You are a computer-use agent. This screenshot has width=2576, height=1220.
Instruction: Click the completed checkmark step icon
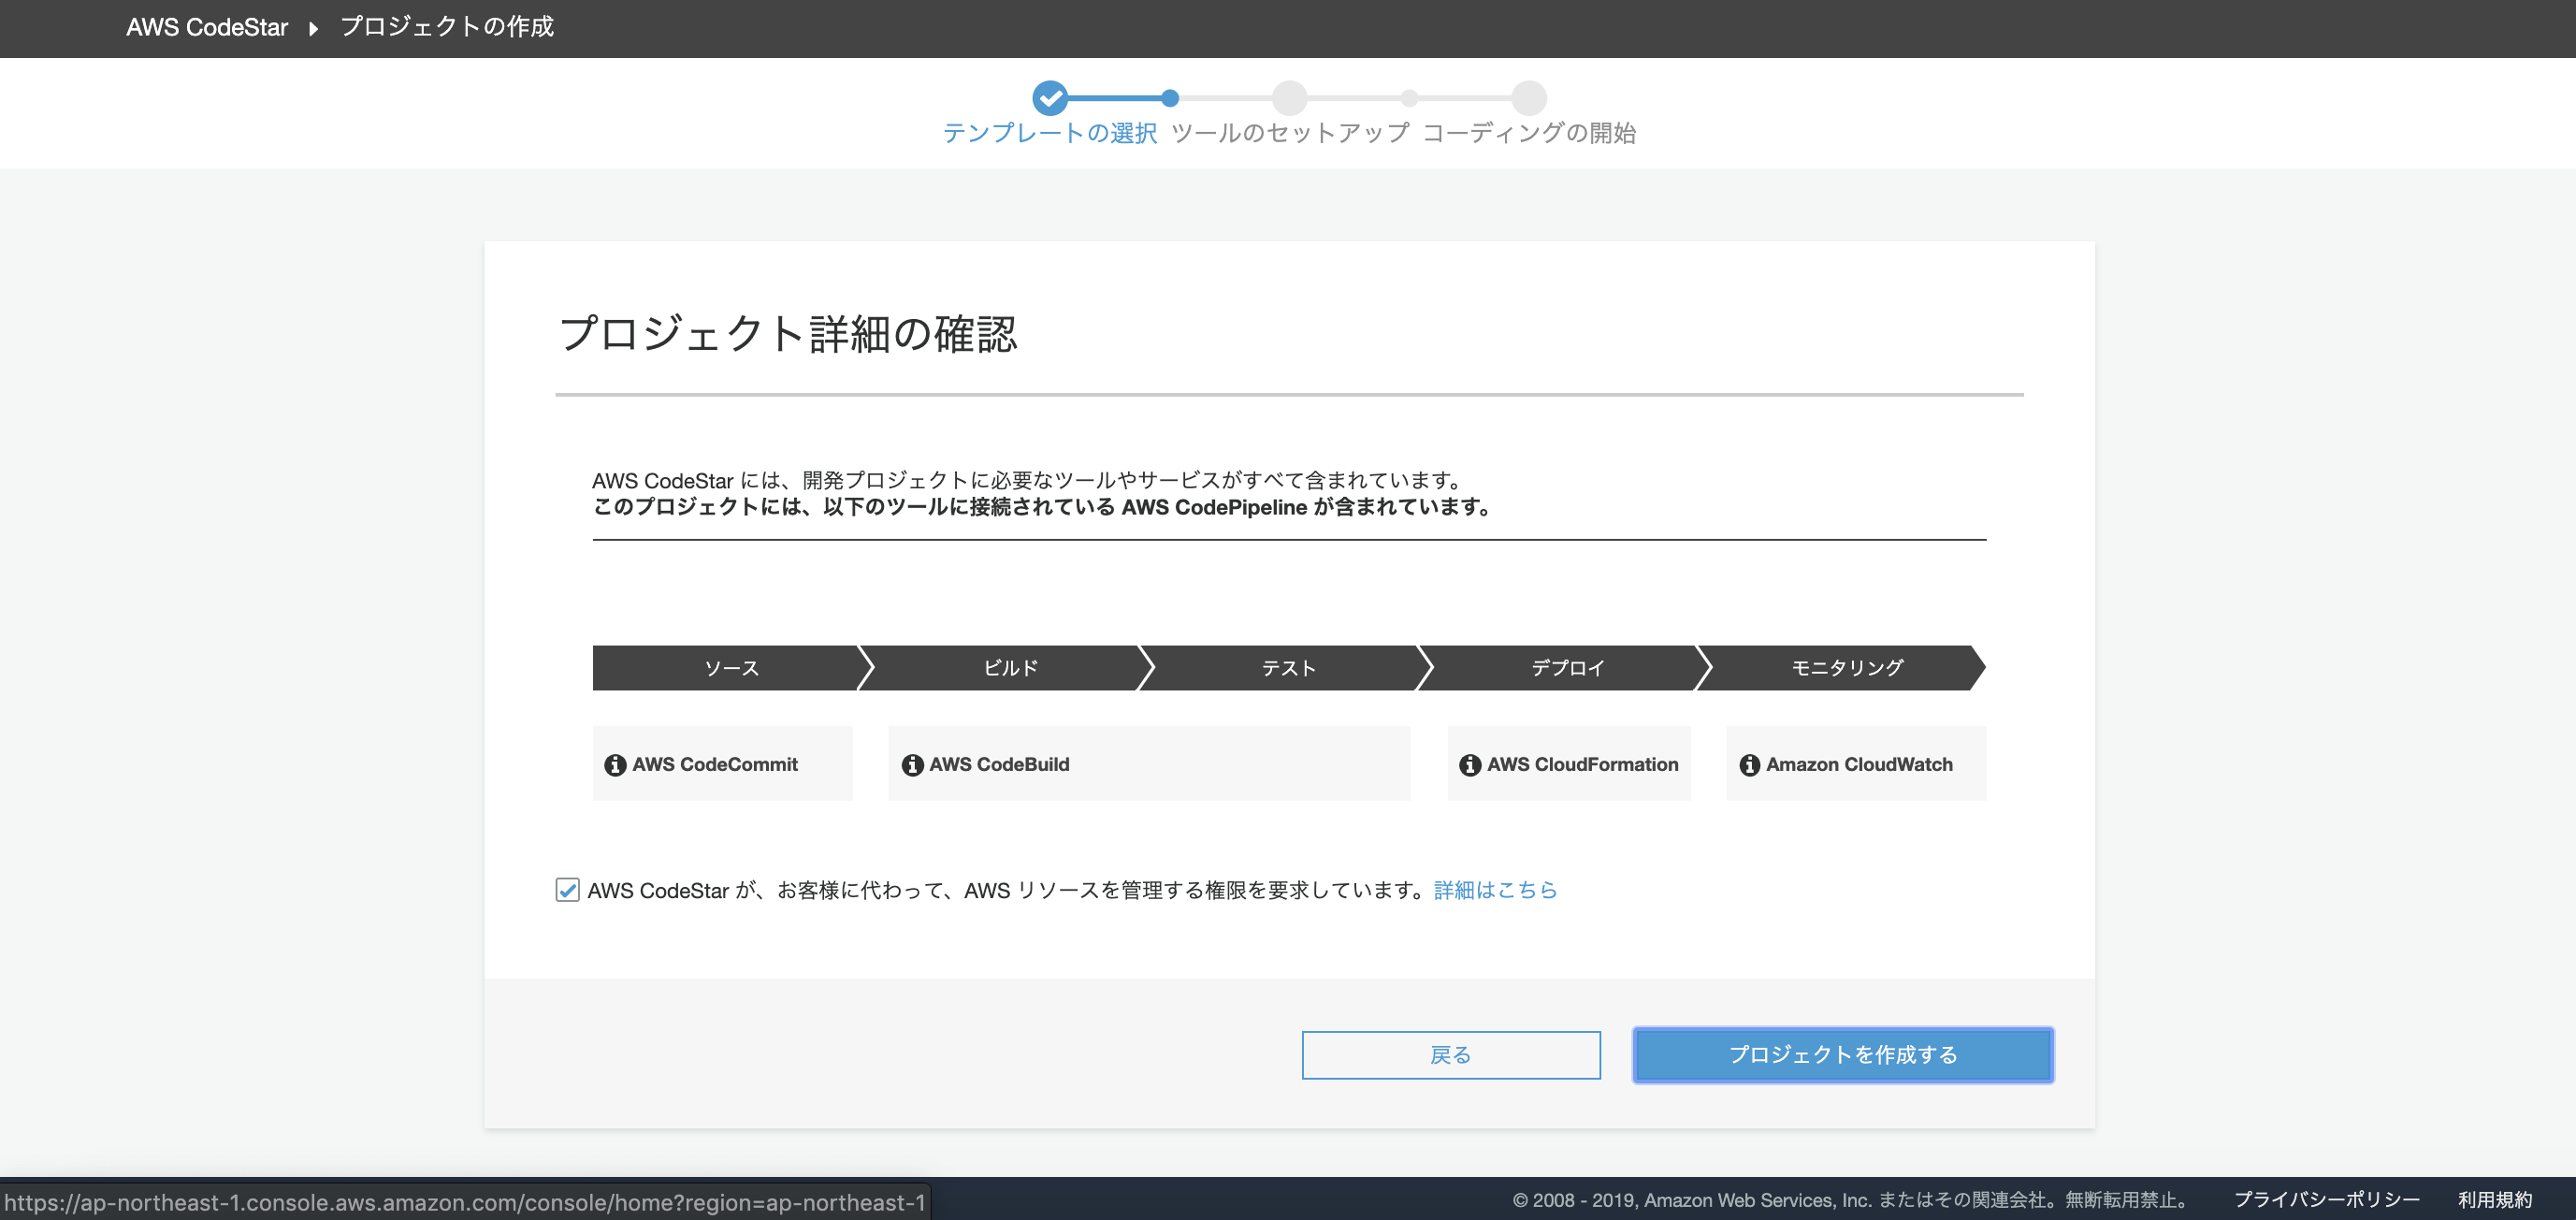pyautogui.click(x=1050, y=98)
